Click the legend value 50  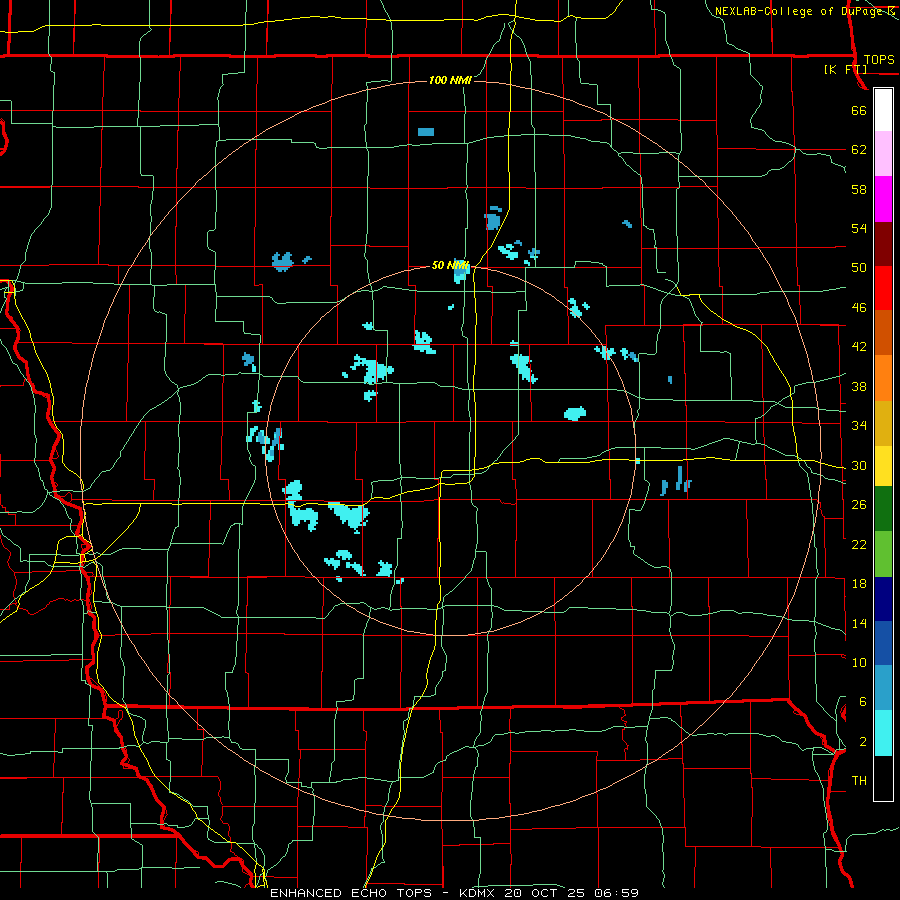(x=859, y=268)
